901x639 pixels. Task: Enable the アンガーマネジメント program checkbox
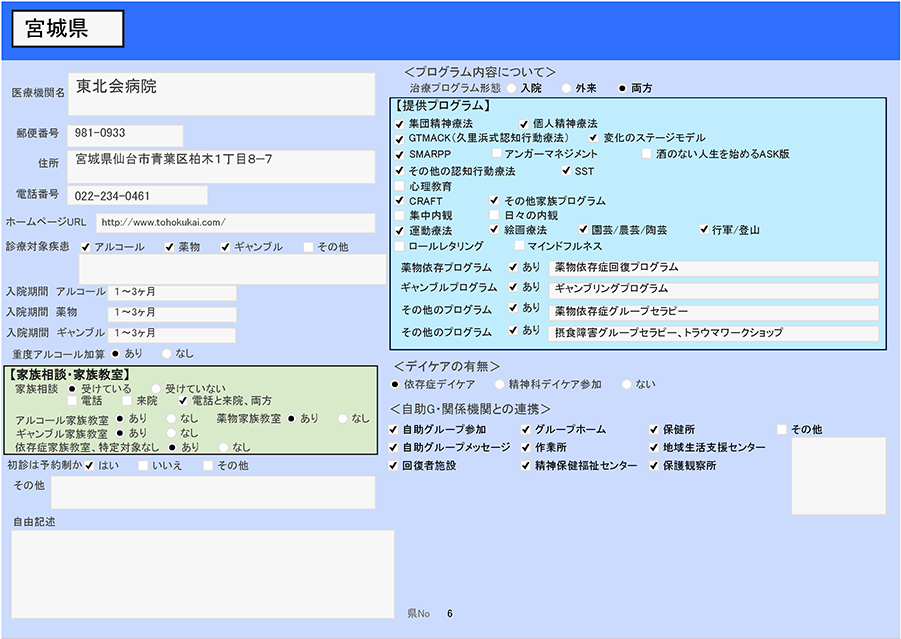[x=497, y=154]
